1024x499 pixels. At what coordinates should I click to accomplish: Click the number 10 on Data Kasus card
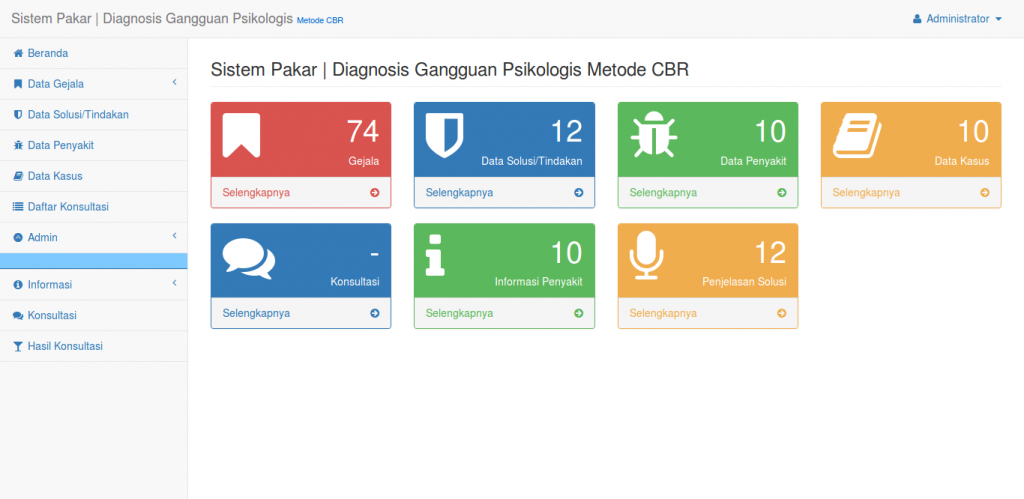(973, 132)
